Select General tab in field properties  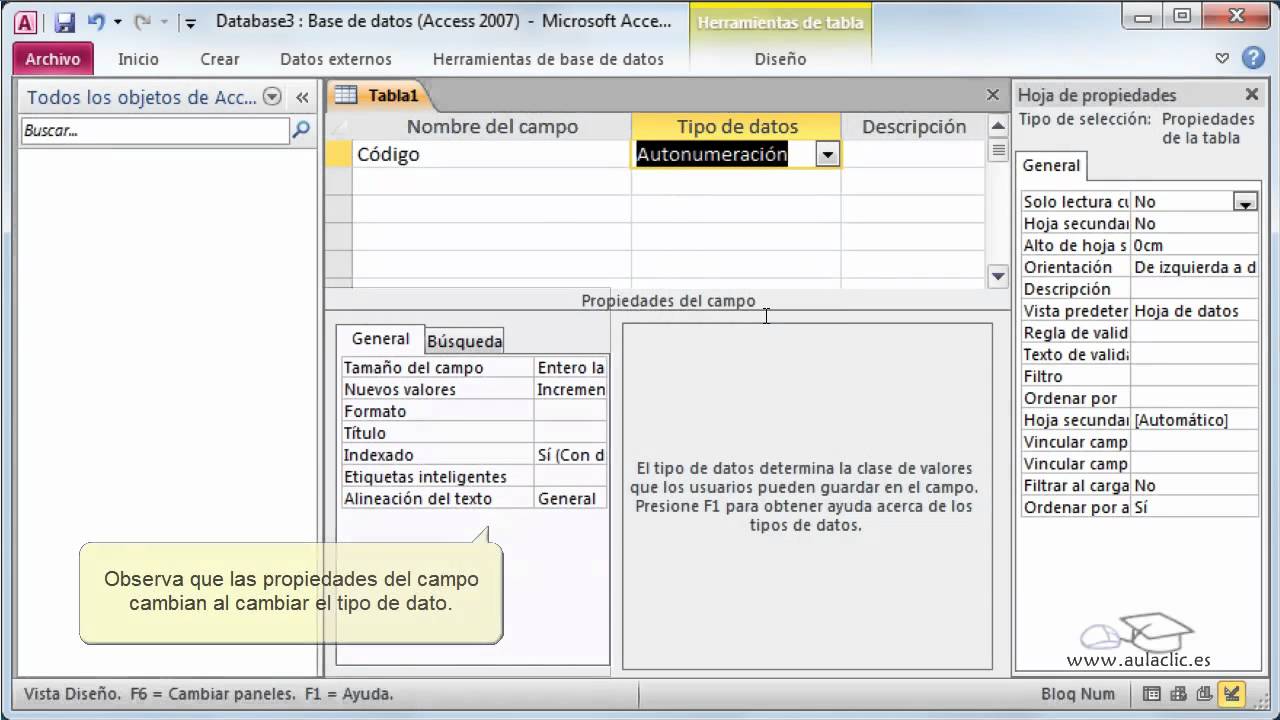(x=380, y=339)
